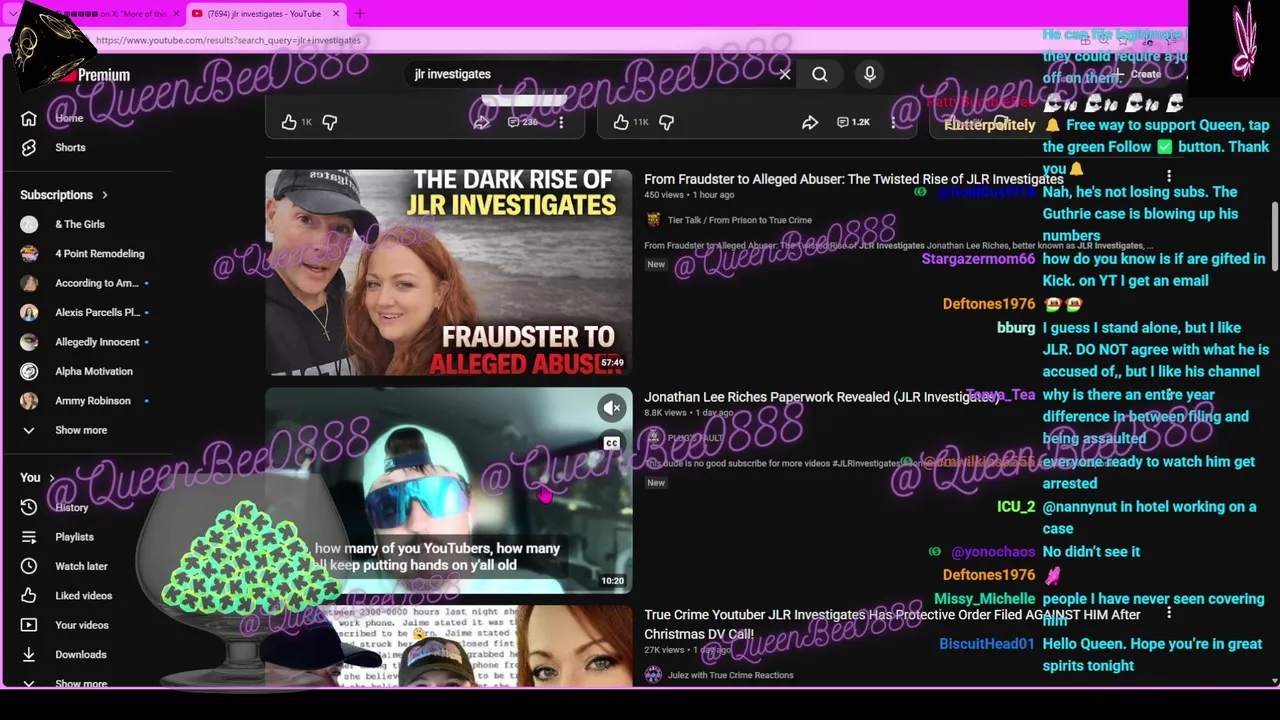Open Liked videos list
This screenshot has width=1280, height=720.
coord(83,596)
